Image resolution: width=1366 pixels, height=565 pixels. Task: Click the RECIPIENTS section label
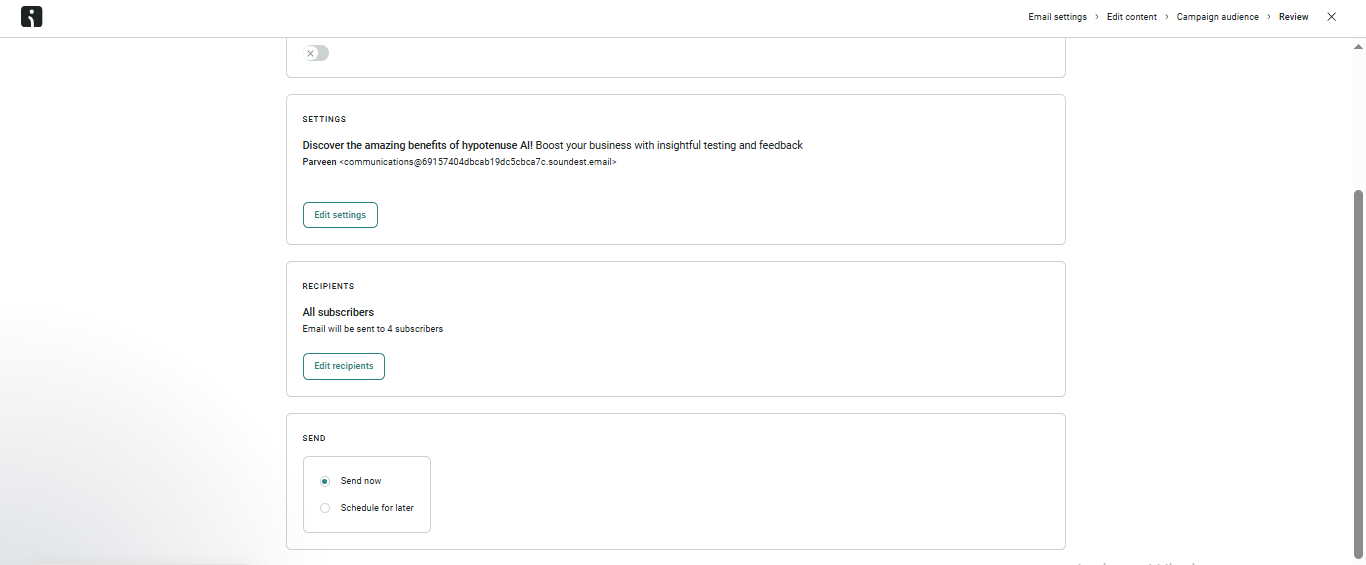[x=328, y=286]
